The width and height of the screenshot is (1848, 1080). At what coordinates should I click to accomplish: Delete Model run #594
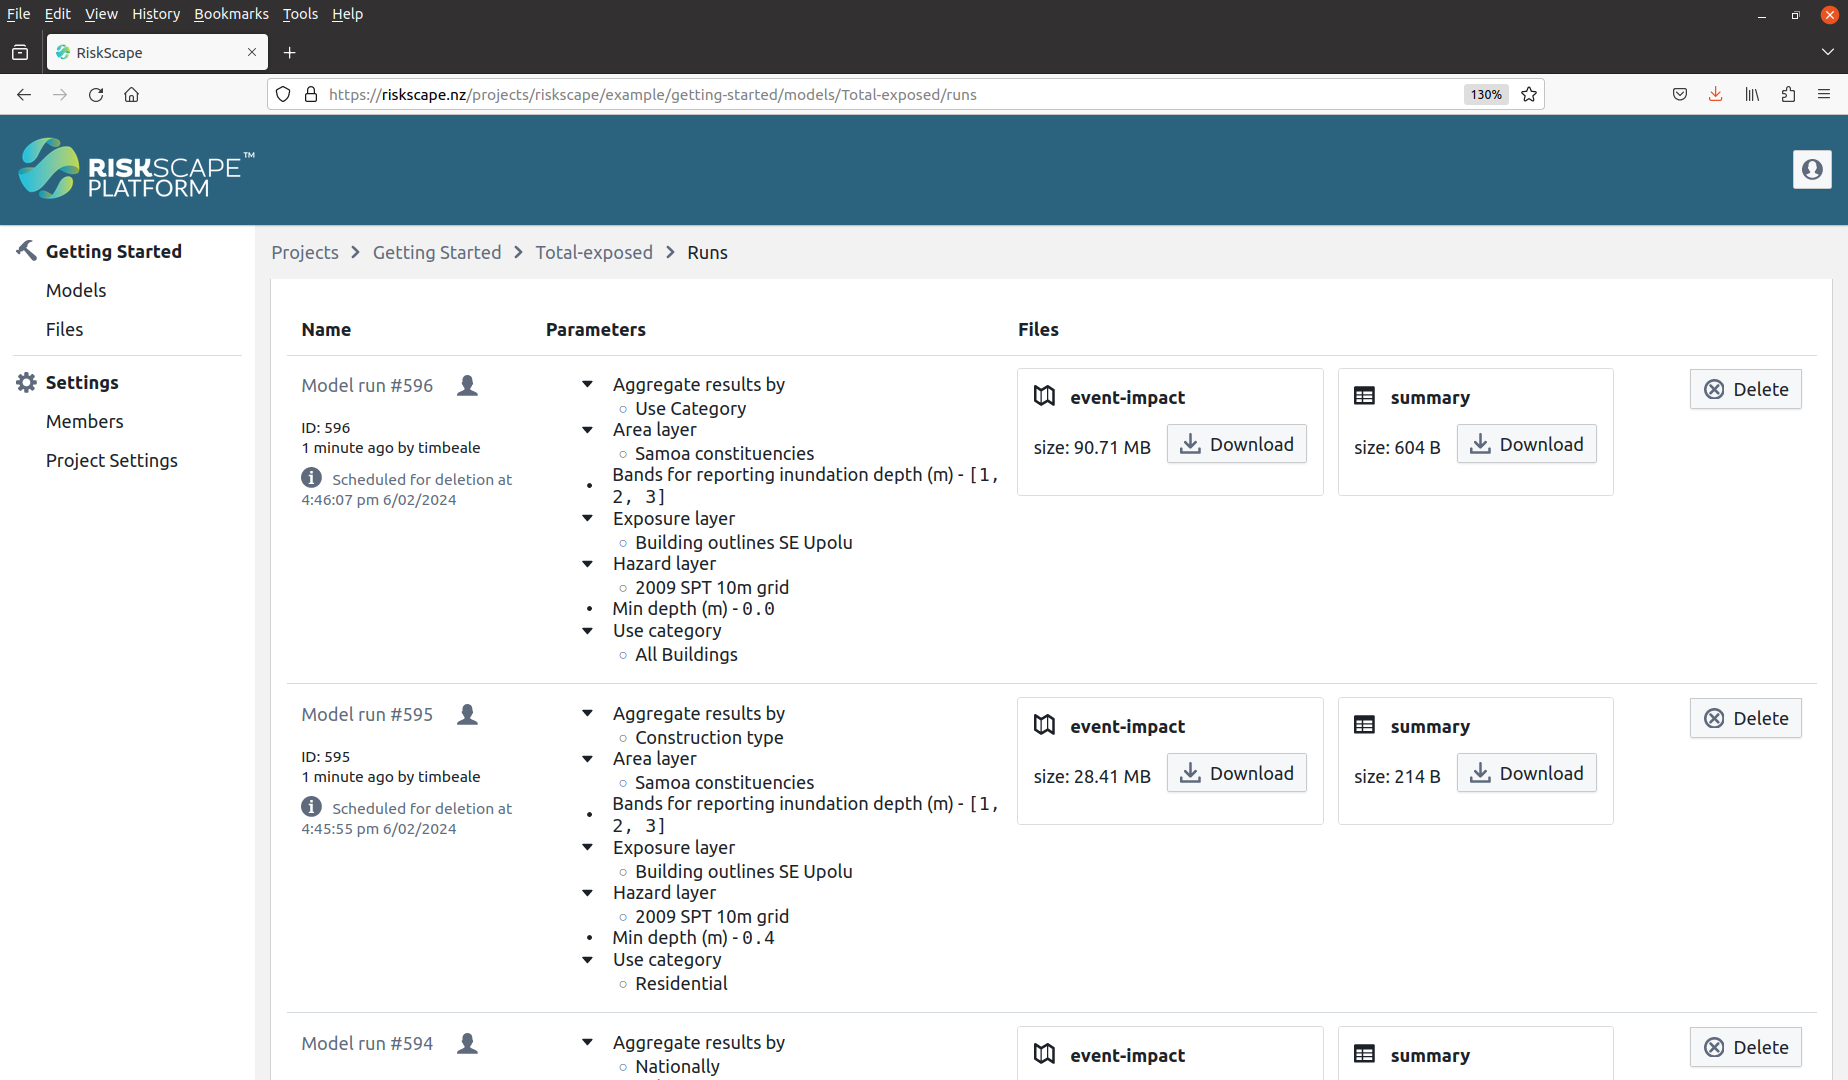(1746, 1047)
